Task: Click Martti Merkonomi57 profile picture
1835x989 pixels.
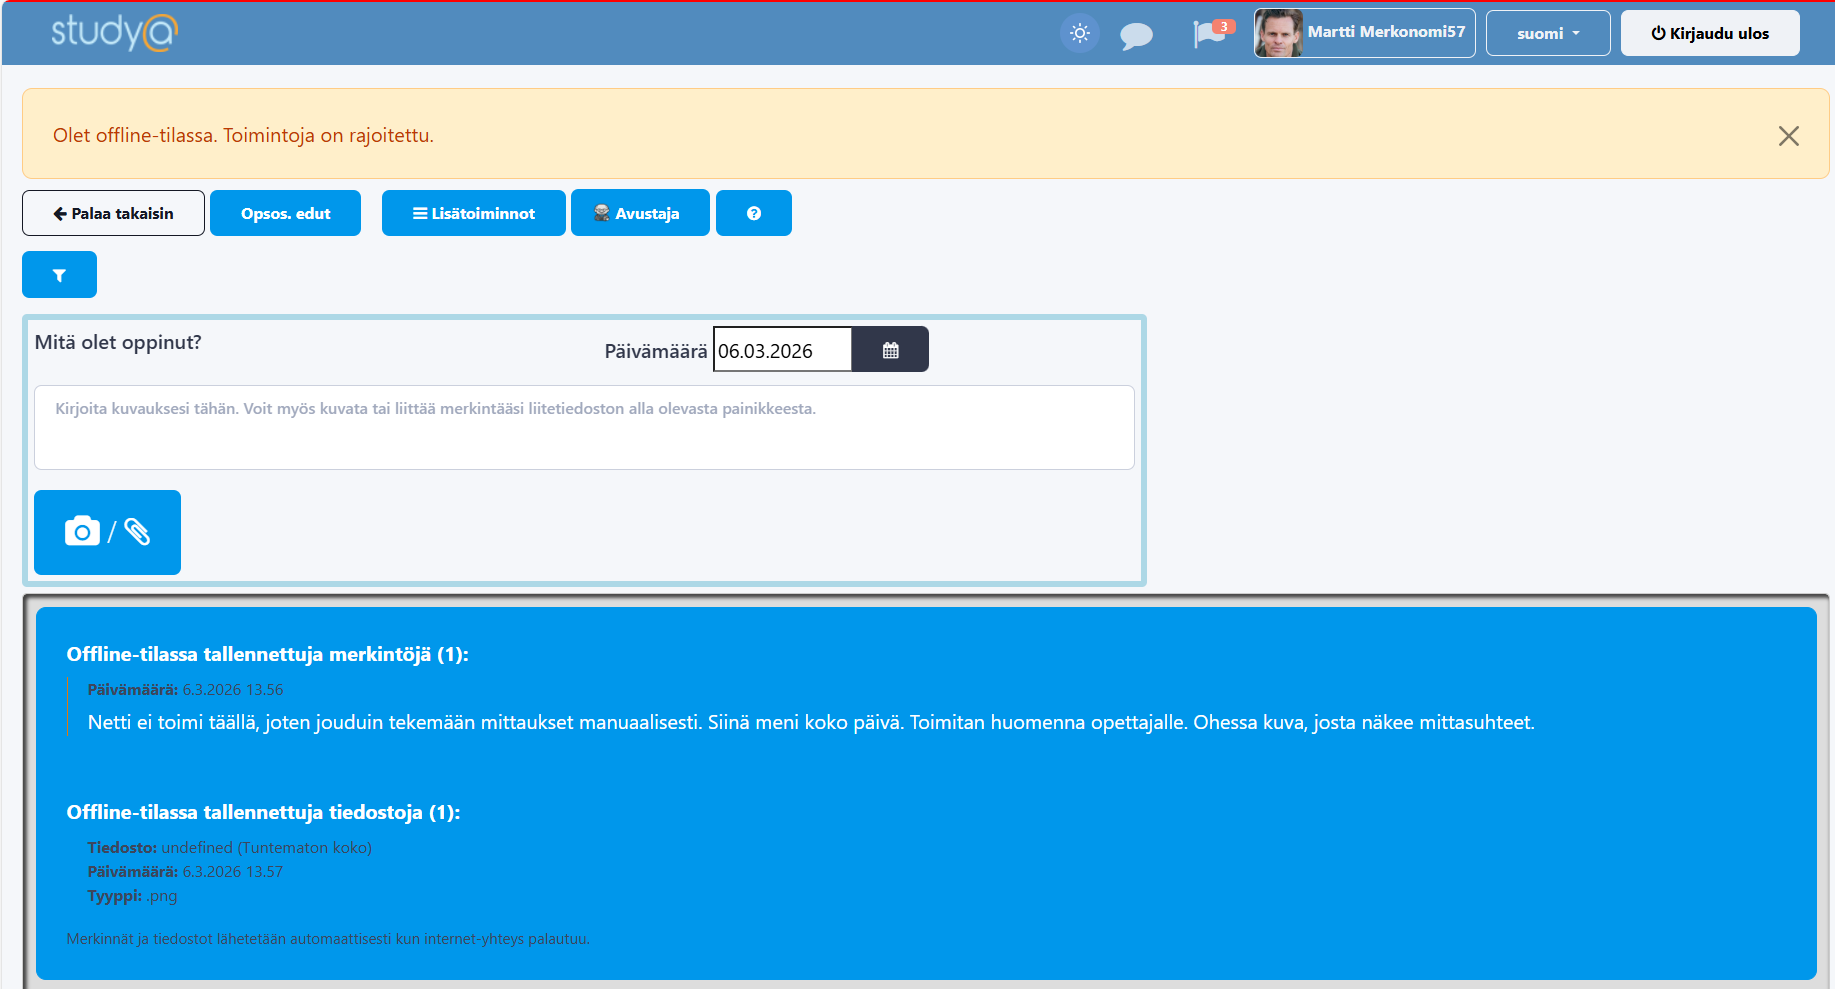Action: coord(1279,33)
